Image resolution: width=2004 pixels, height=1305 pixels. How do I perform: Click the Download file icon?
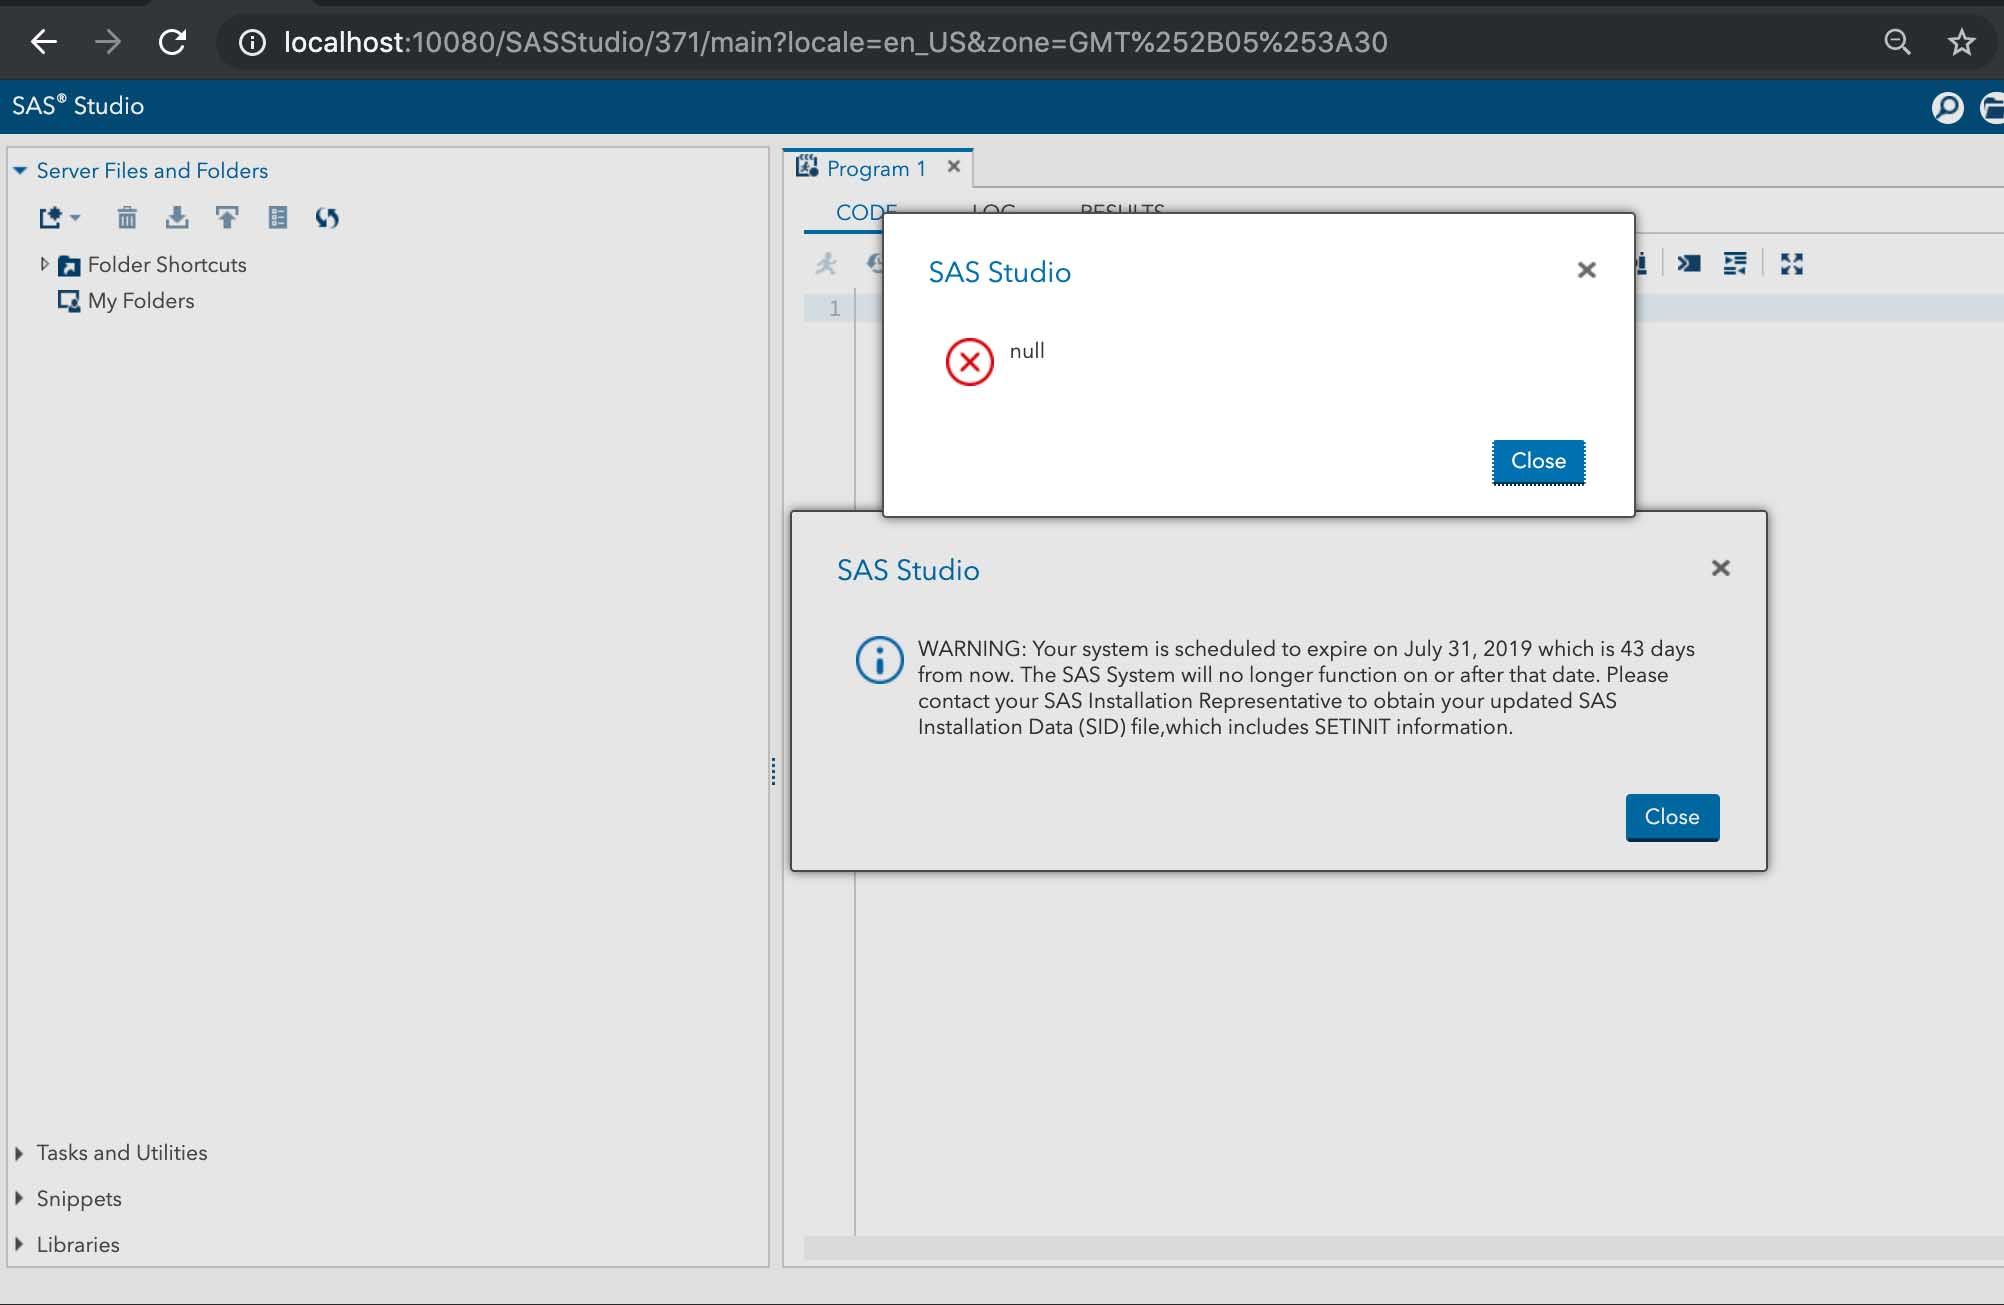[177, 217]
